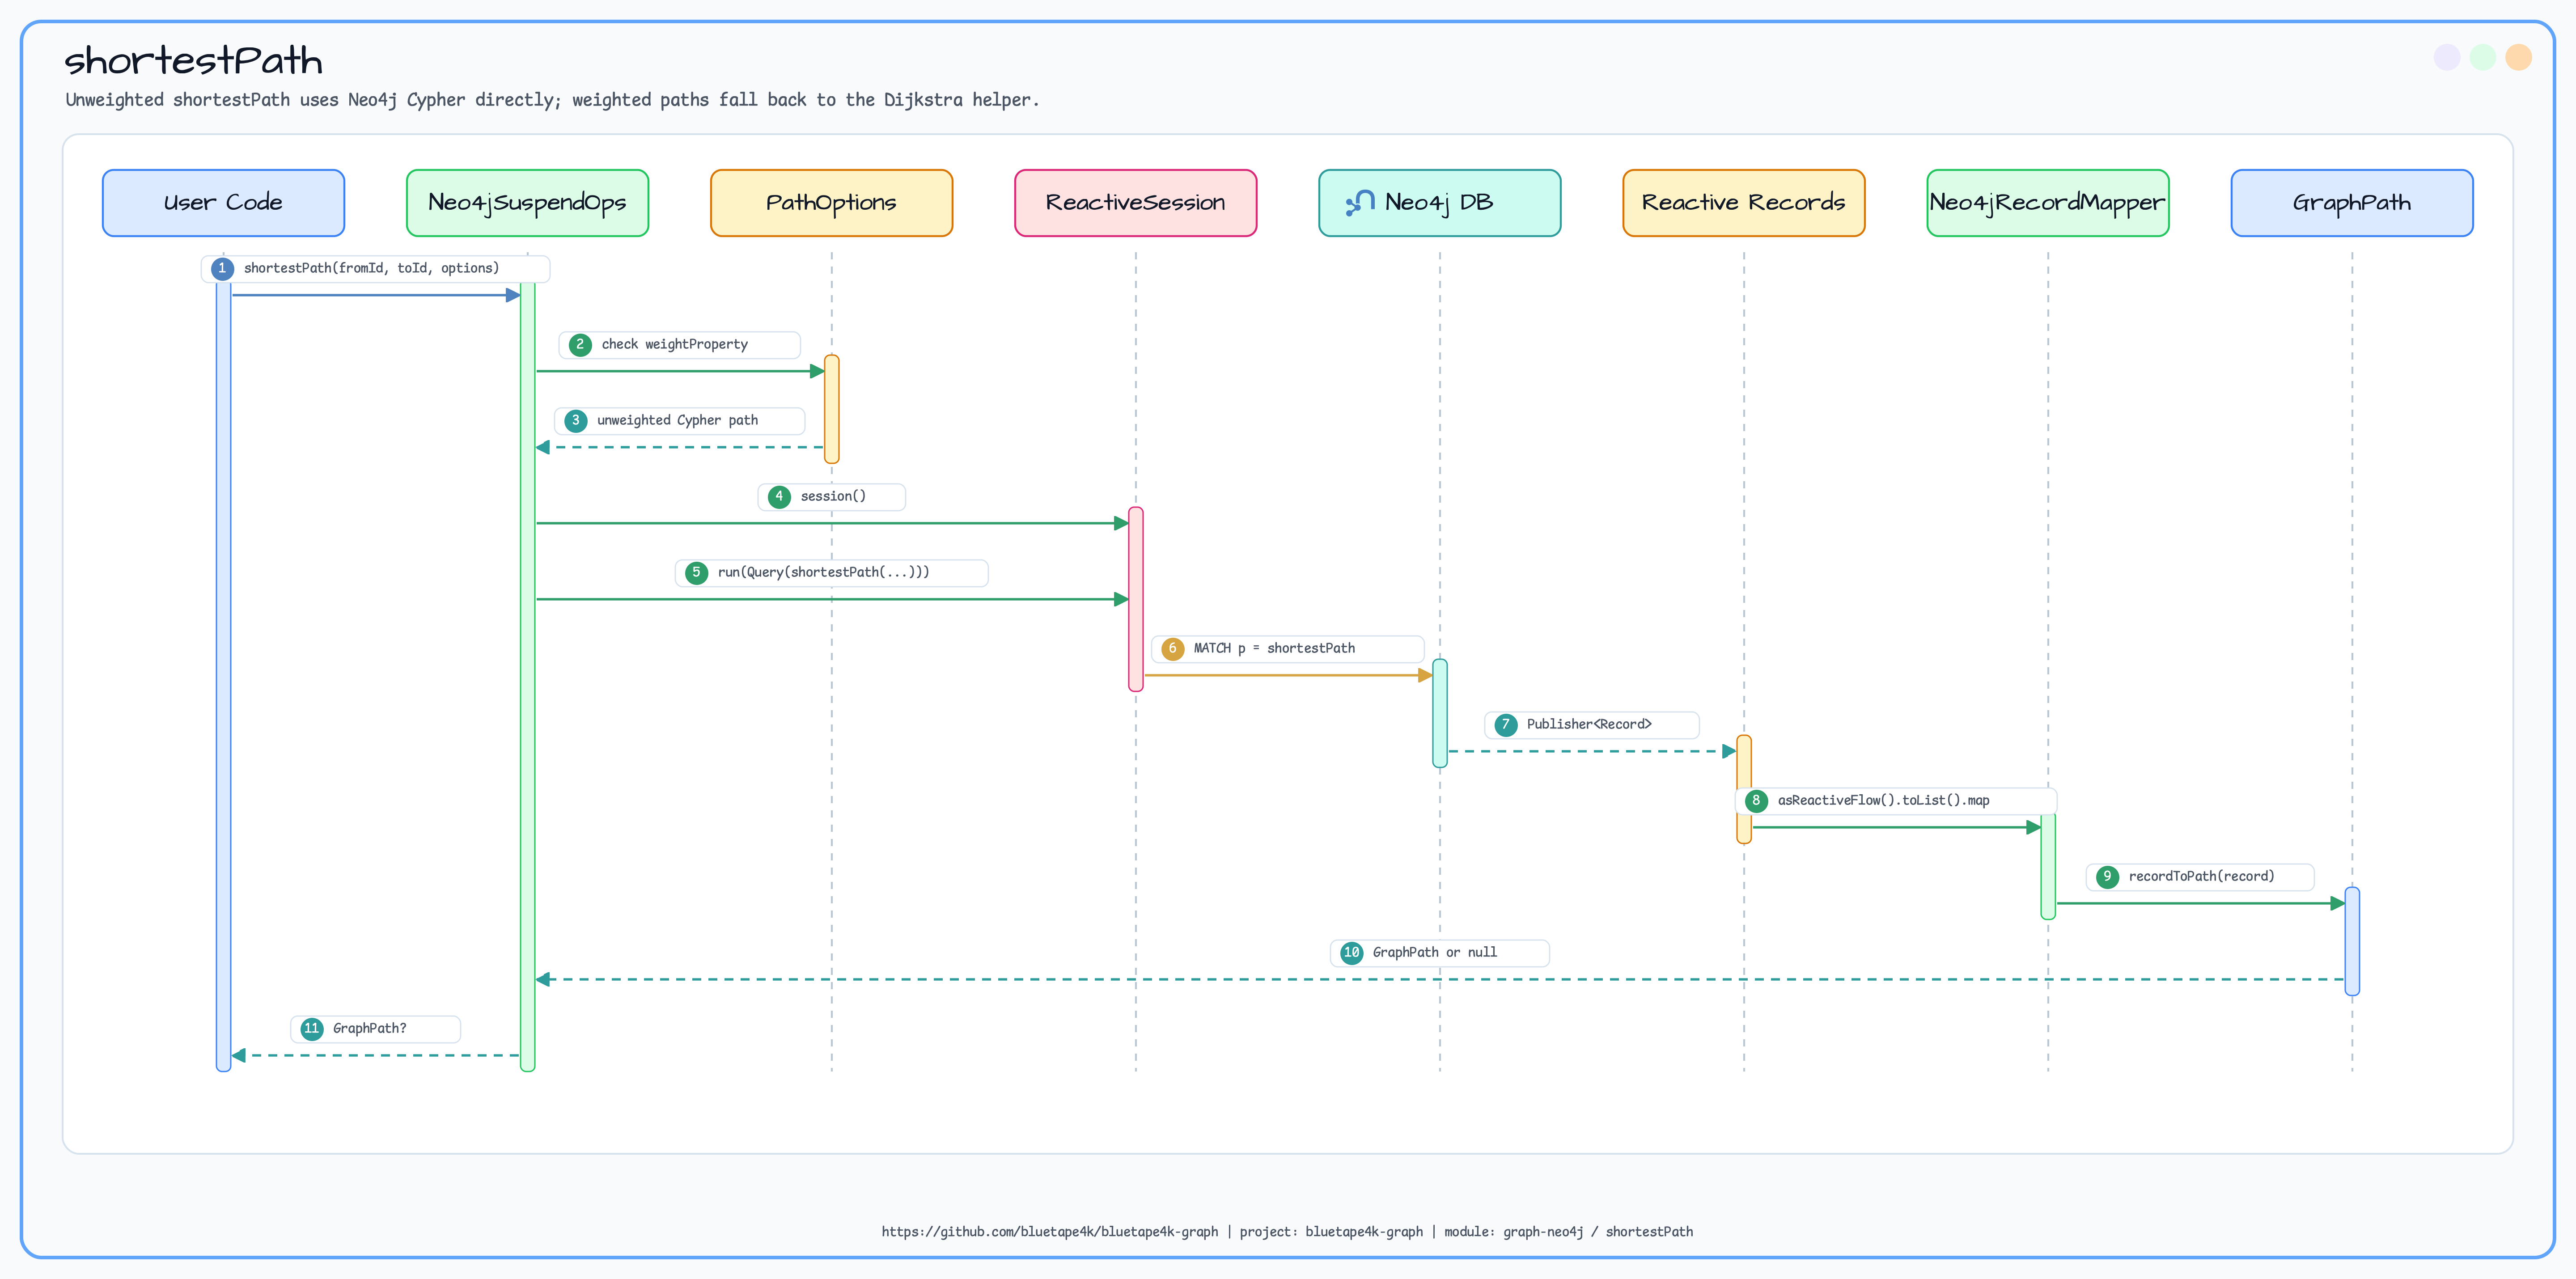Select the Neo4j DB participant box
Screen dimensions: 2576x1279
[x=1439, y=203]
